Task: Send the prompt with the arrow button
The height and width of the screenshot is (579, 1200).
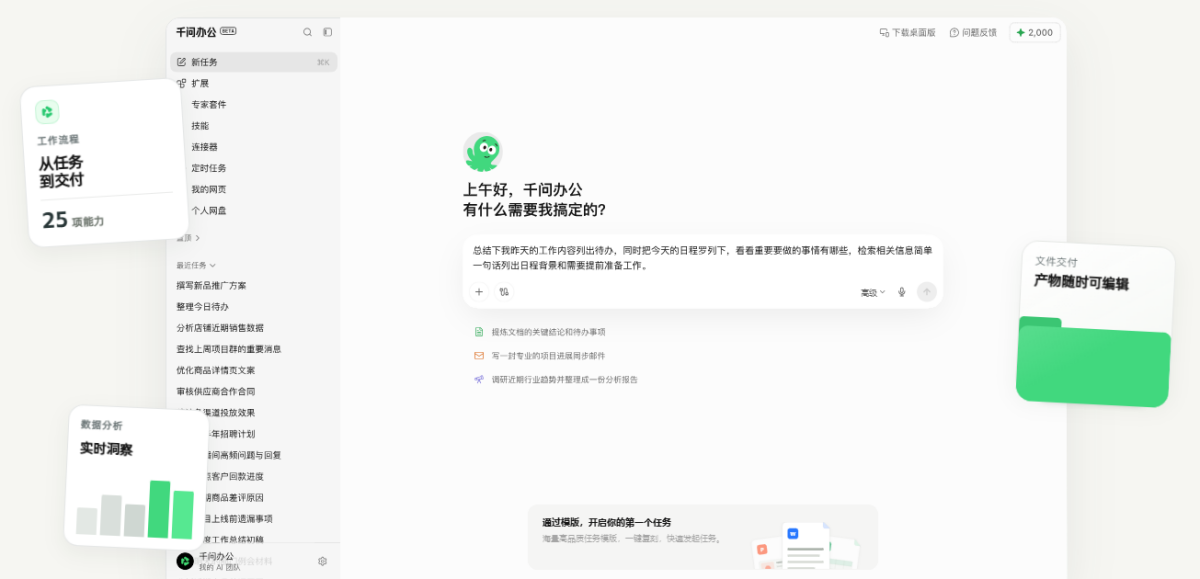Action: [x=927, y=292]
